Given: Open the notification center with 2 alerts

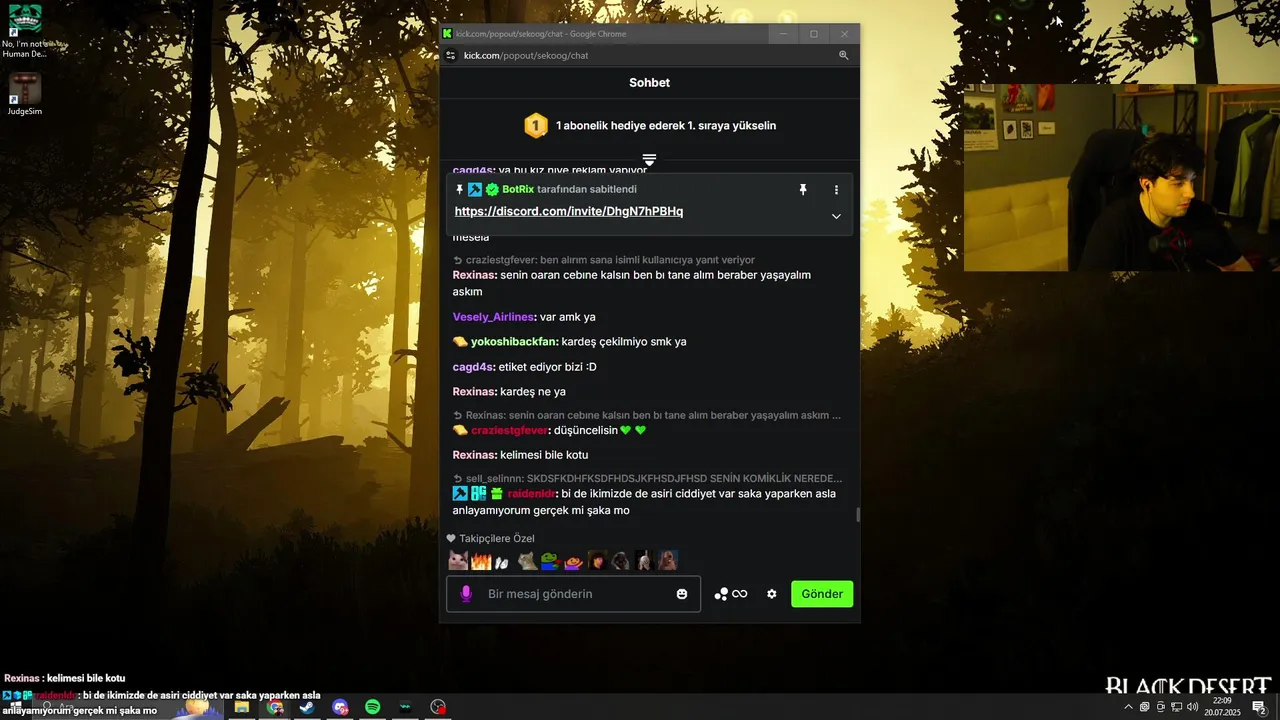Looking at the screenshot, I should tap(1260, 707).
